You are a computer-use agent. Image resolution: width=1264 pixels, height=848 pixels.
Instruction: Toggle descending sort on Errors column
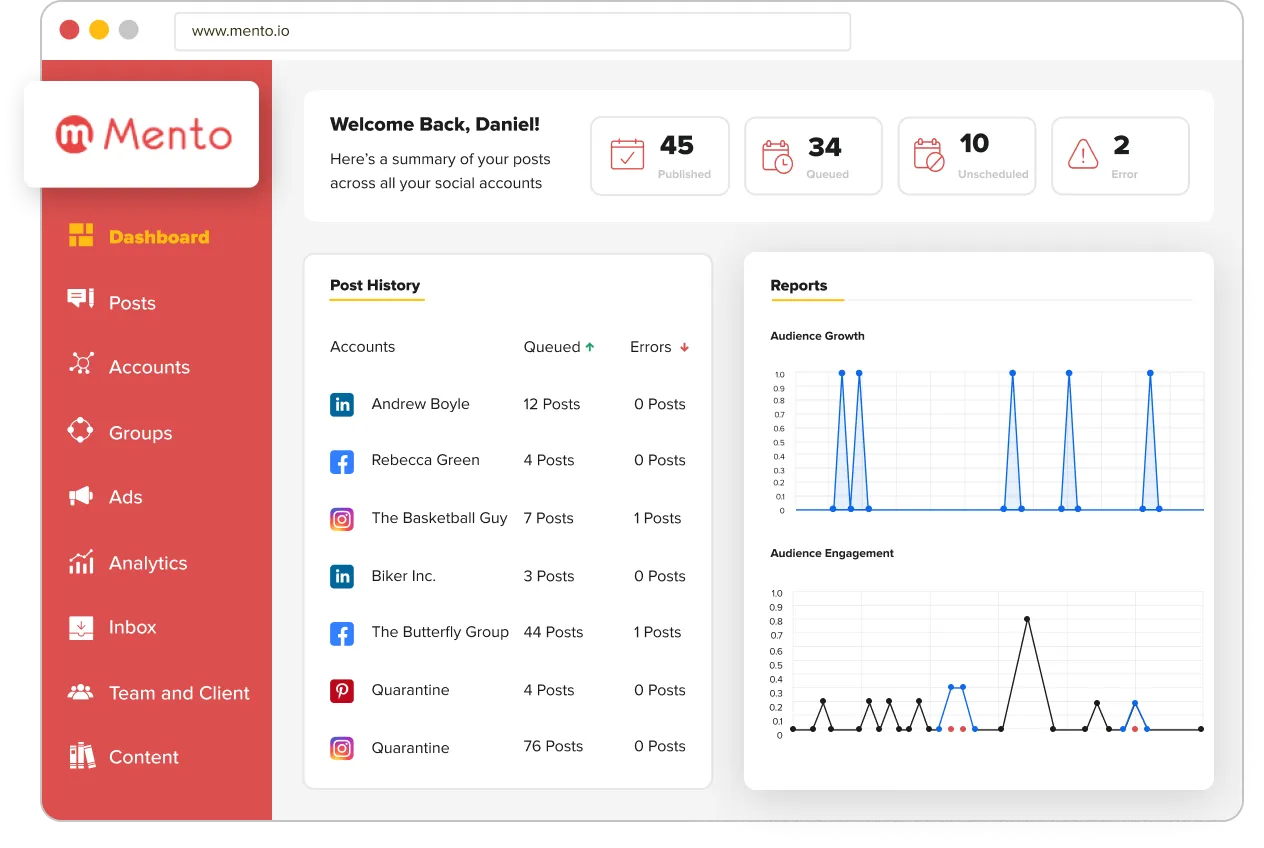pyautogui.click(x=684, y=346)
